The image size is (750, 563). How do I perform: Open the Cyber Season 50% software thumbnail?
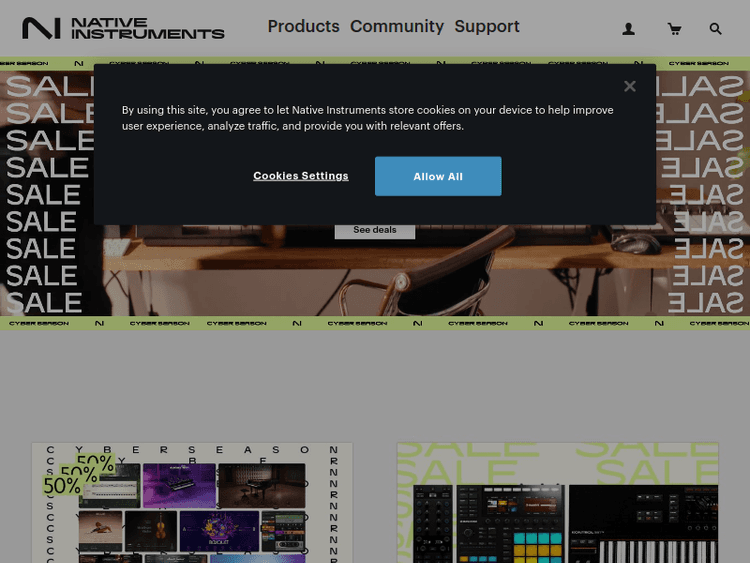[x=192, y=503]
